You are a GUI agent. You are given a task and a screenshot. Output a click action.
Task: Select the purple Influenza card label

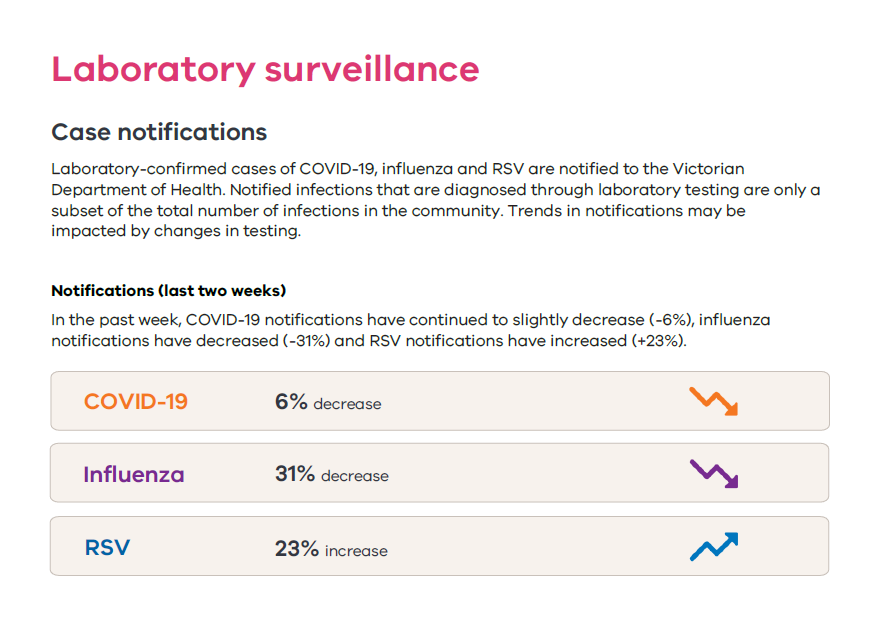click(134, 474)
